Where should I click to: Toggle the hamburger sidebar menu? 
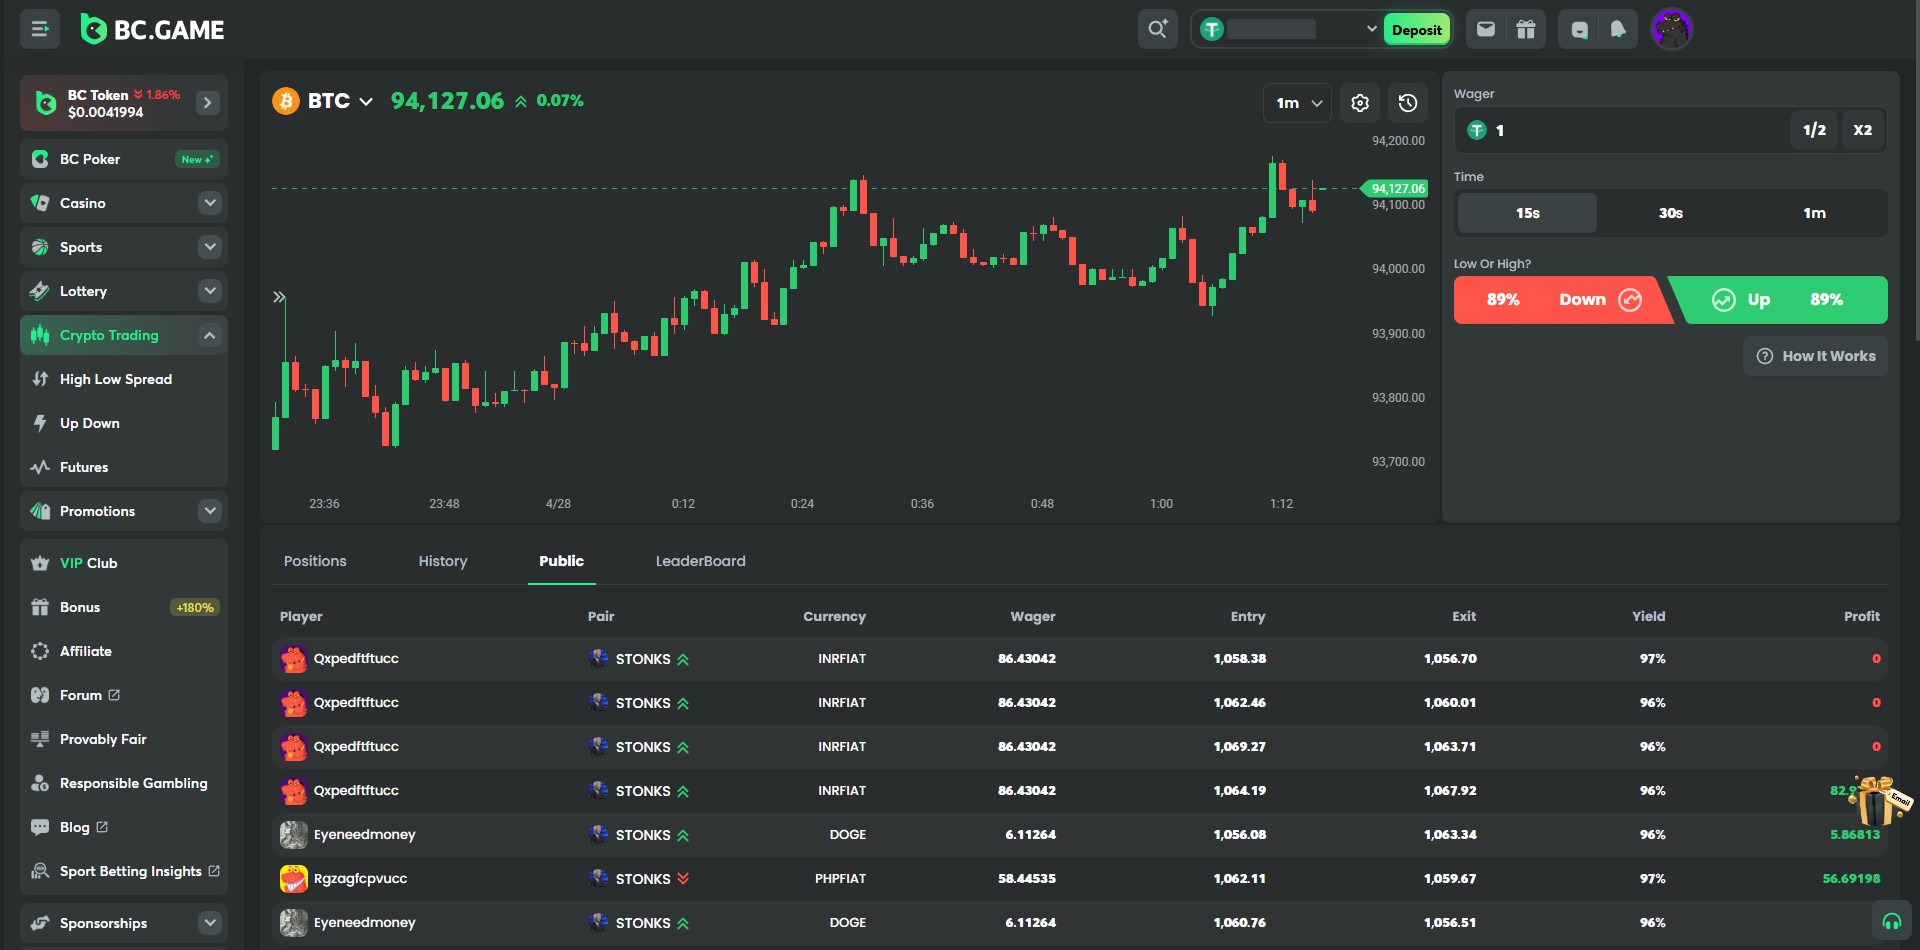pyautogui.click(x=40, y=29)
